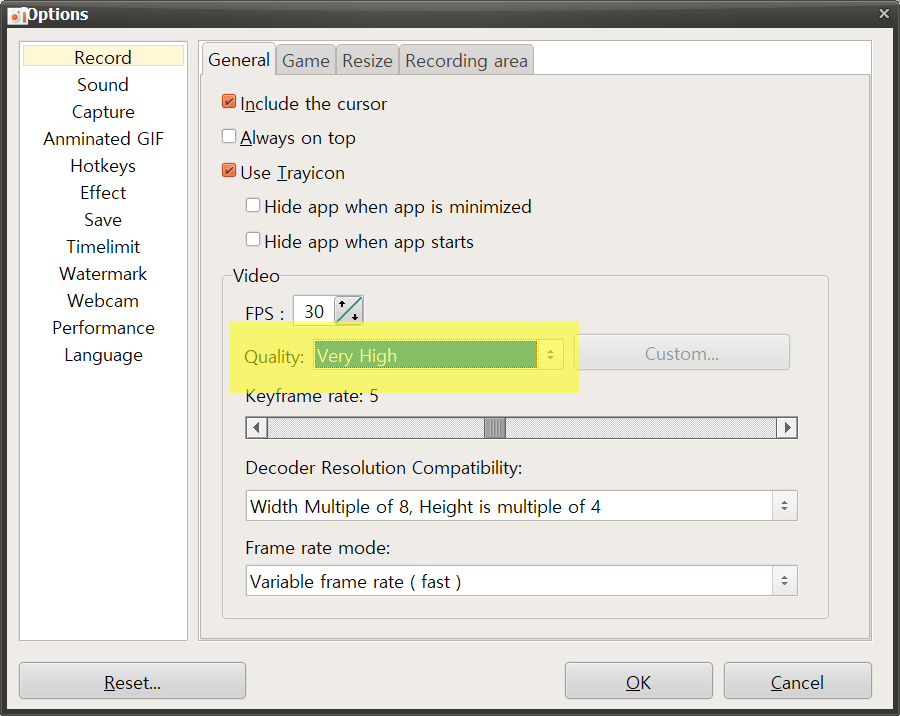This screenshot has width=900, height=716.
Task: Select Record in the options list
Action: click(x=103, y=57)
